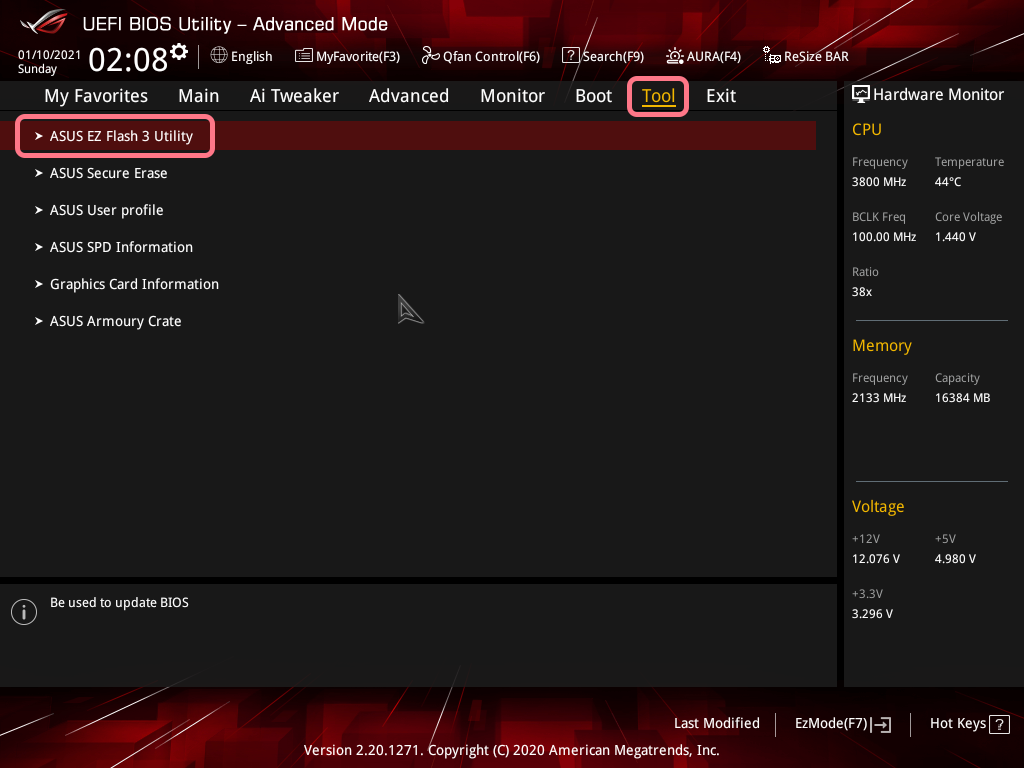Open the Exit tab
This screenshot has height=768, width=1024.
[x=721, y=96]
